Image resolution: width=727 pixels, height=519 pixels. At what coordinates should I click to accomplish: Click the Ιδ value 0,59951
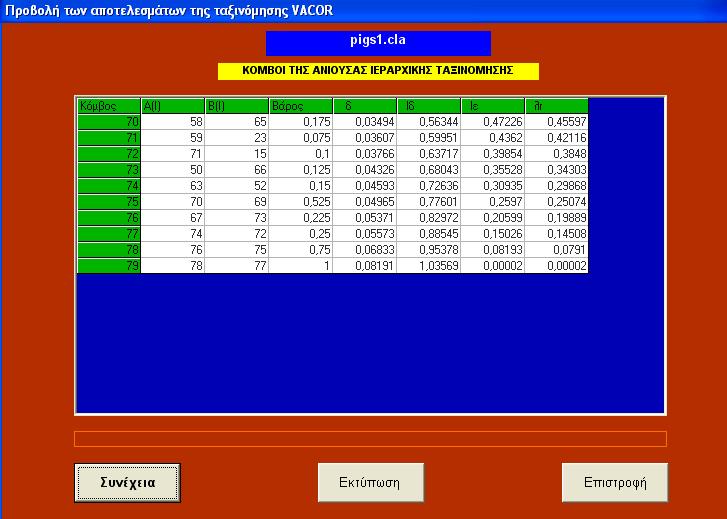point(428,138)
